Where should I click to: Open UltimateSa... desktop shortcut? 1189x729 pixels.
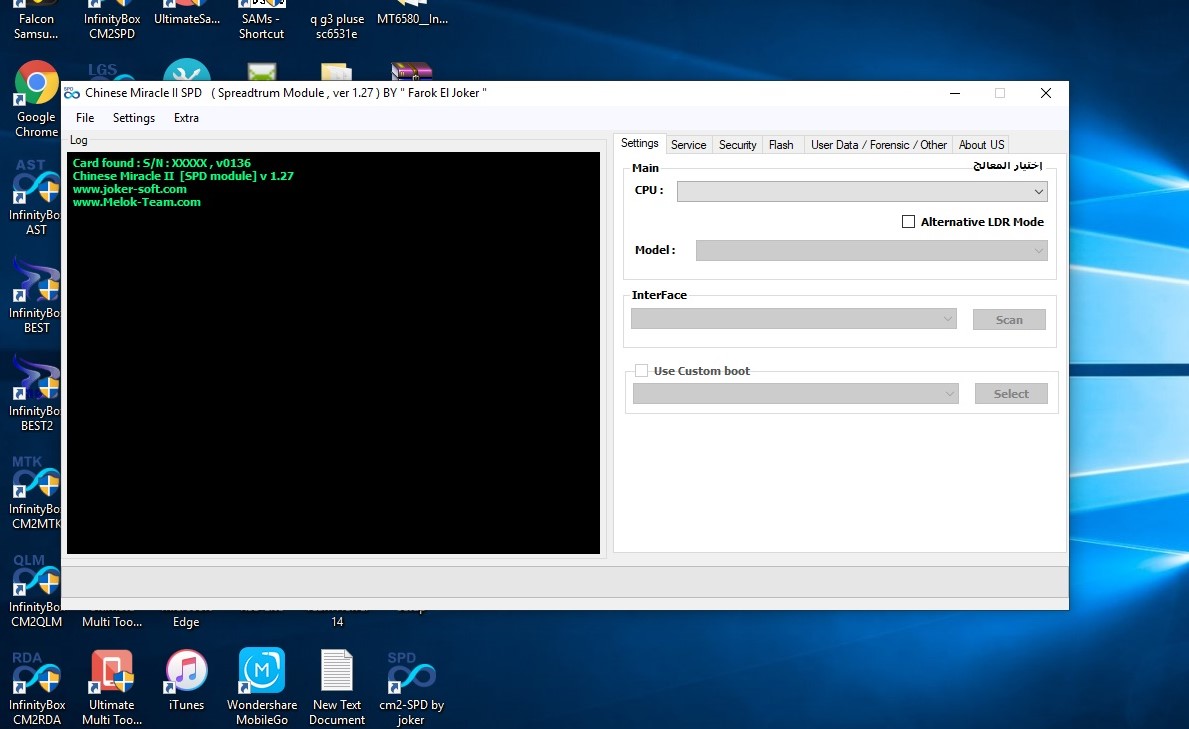(187, 15)
